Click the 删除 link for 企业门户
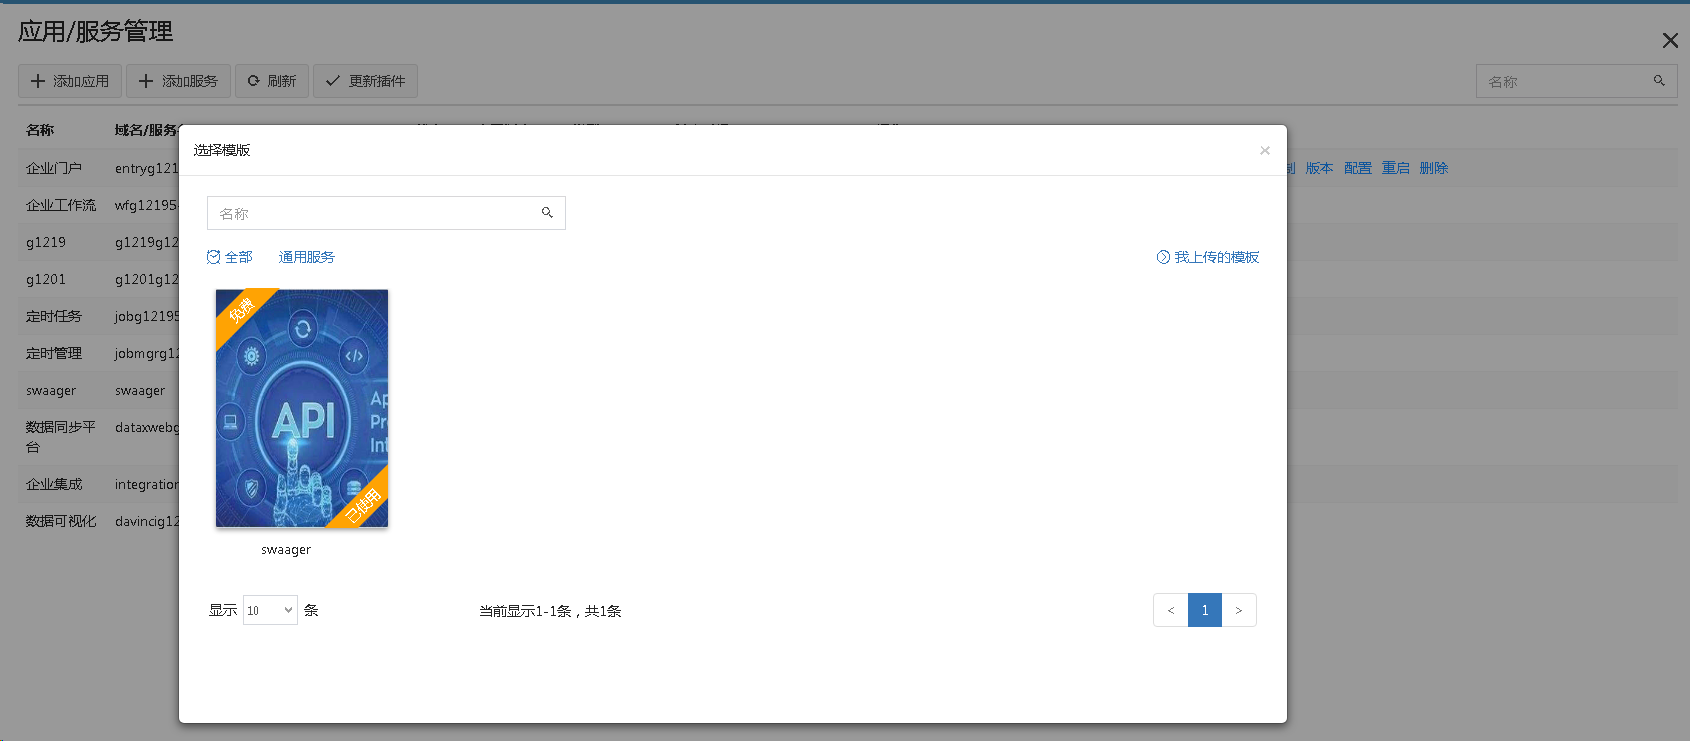The width and height of the screenshot is (1690, 741). point(1433,168)
